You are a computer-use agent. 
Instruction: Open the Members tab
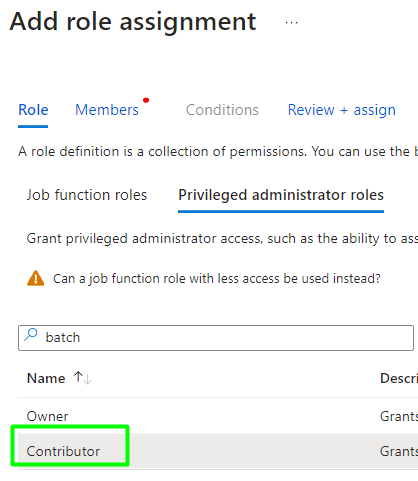[x=107, y=110]
